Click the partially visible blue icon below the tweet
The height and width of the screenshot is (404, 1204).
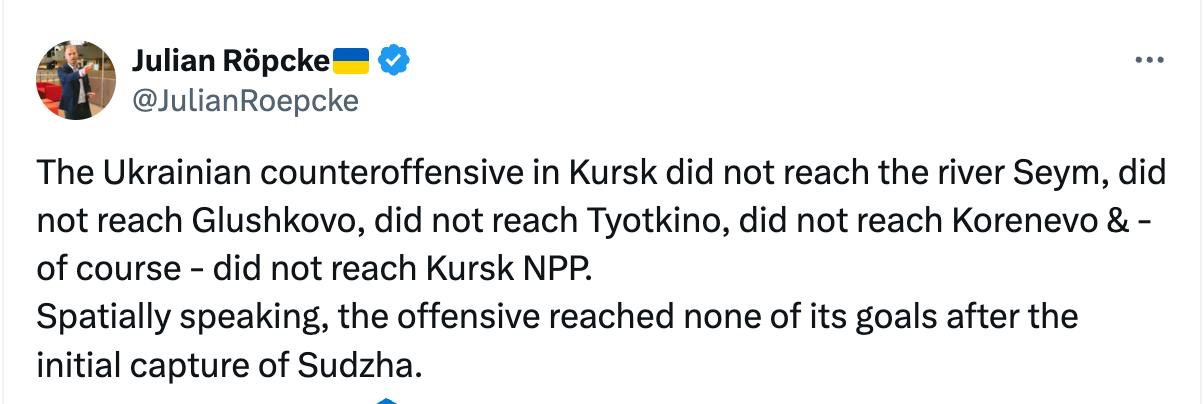click(388, 401)
